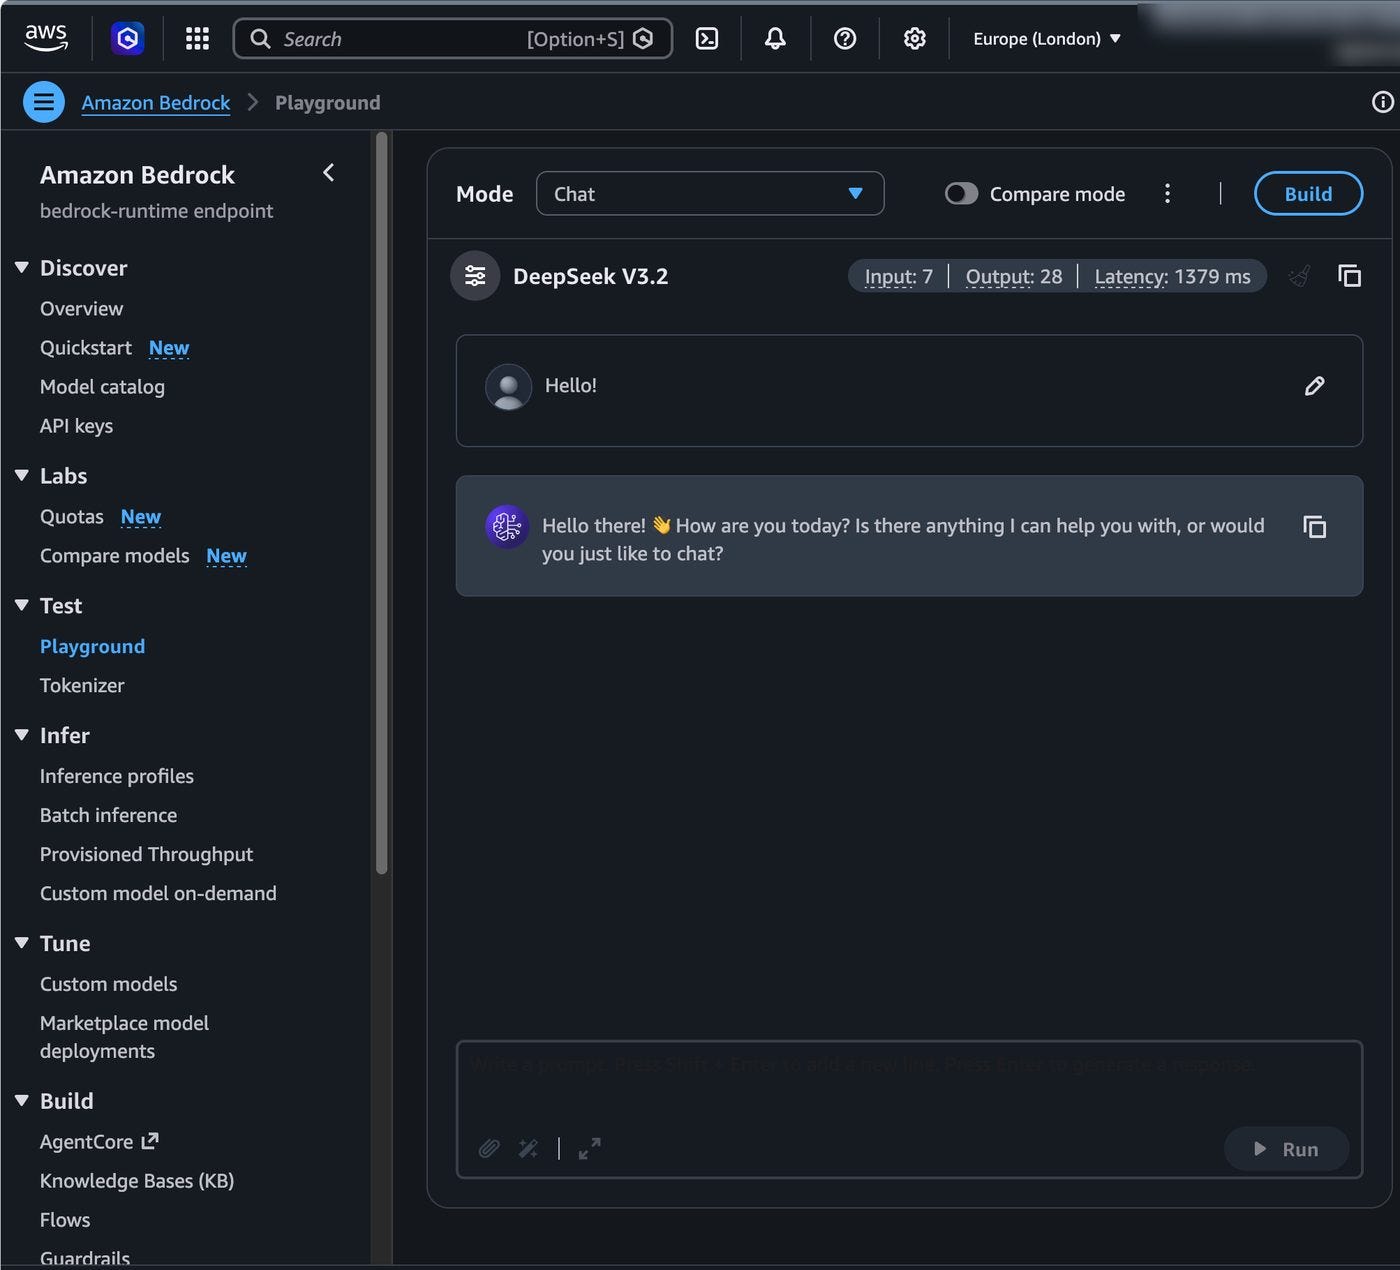The image size is (1400, 1270).
Task: Click the sidebar vertical scrollbar
Action: 381,505
